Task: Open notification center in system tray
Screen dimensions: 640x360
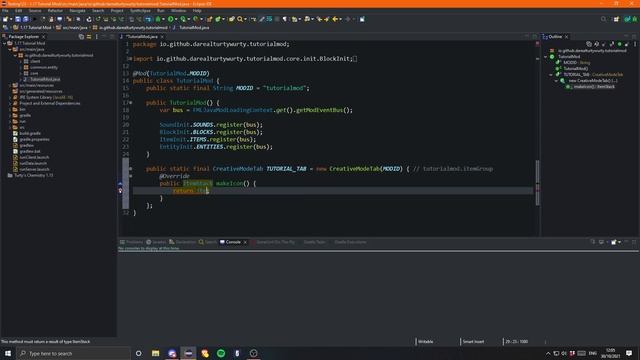Action: [x=629, y=353]
